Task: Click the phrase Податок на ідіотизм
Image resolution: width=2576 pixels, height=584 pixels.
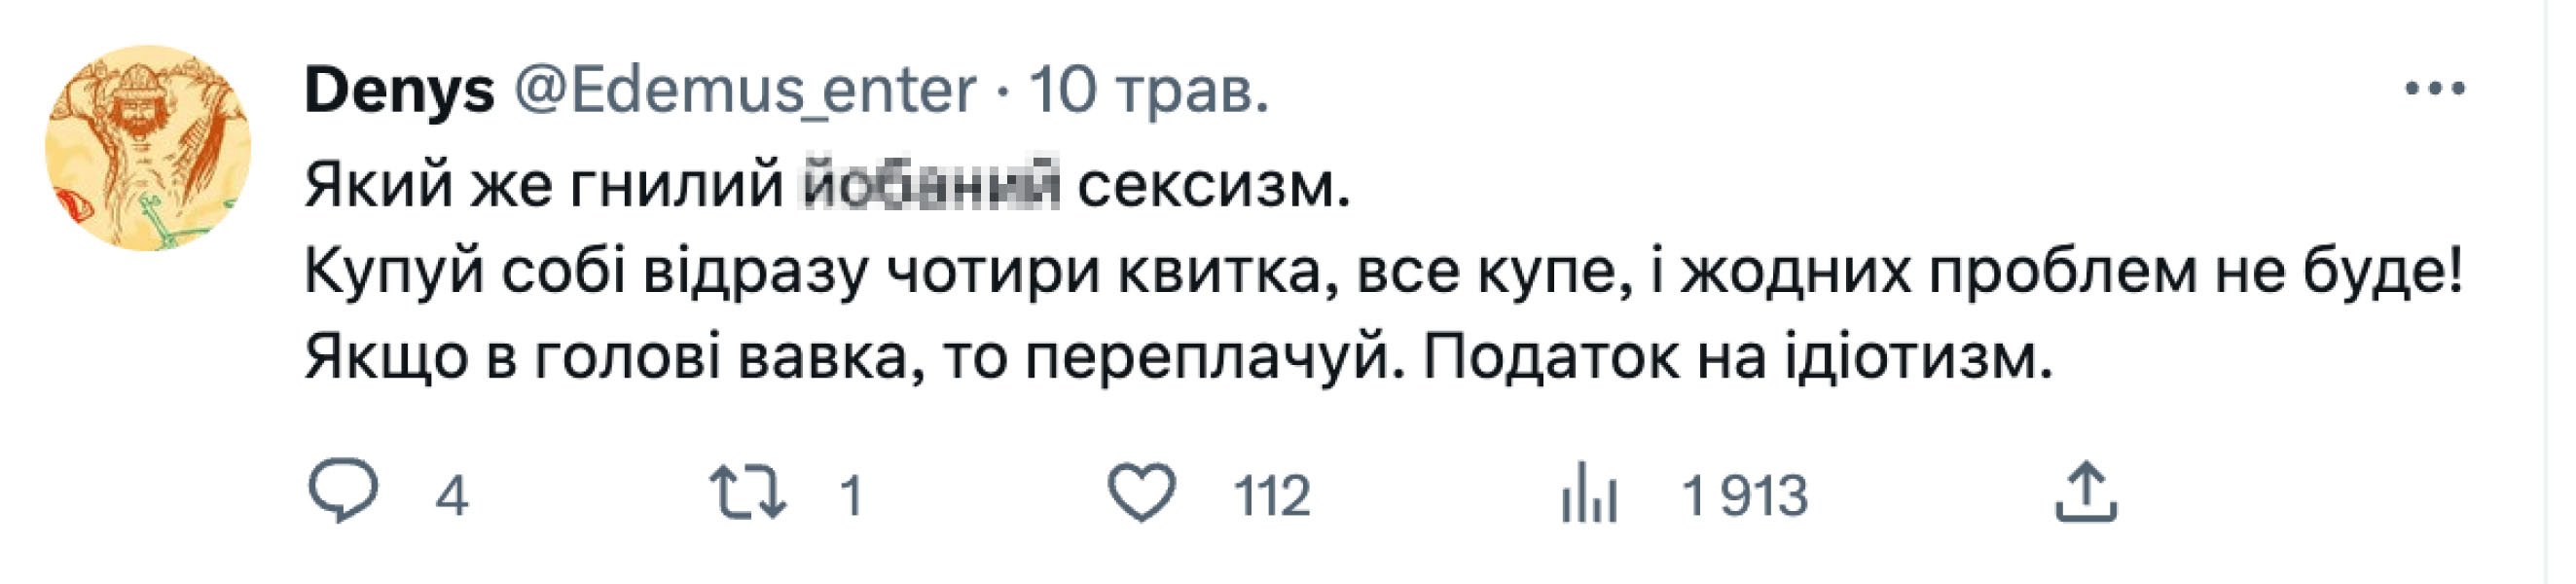Action: tap(1737, 358)
